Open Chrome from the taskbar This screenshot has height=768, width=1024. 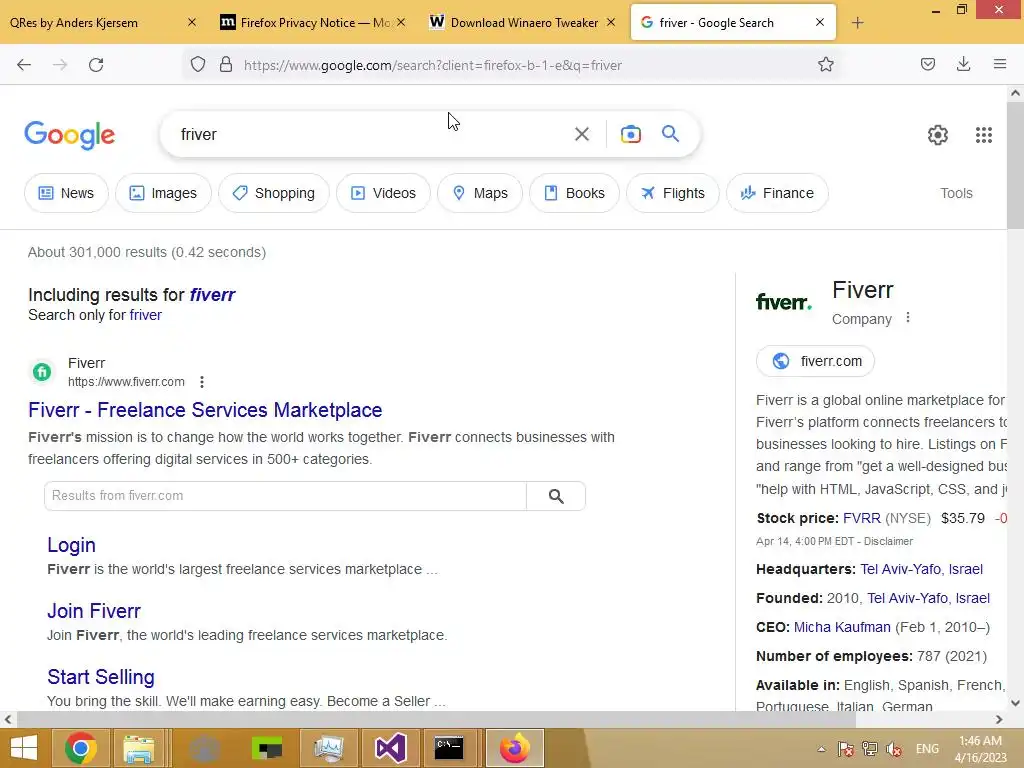(x=81, y=748)
